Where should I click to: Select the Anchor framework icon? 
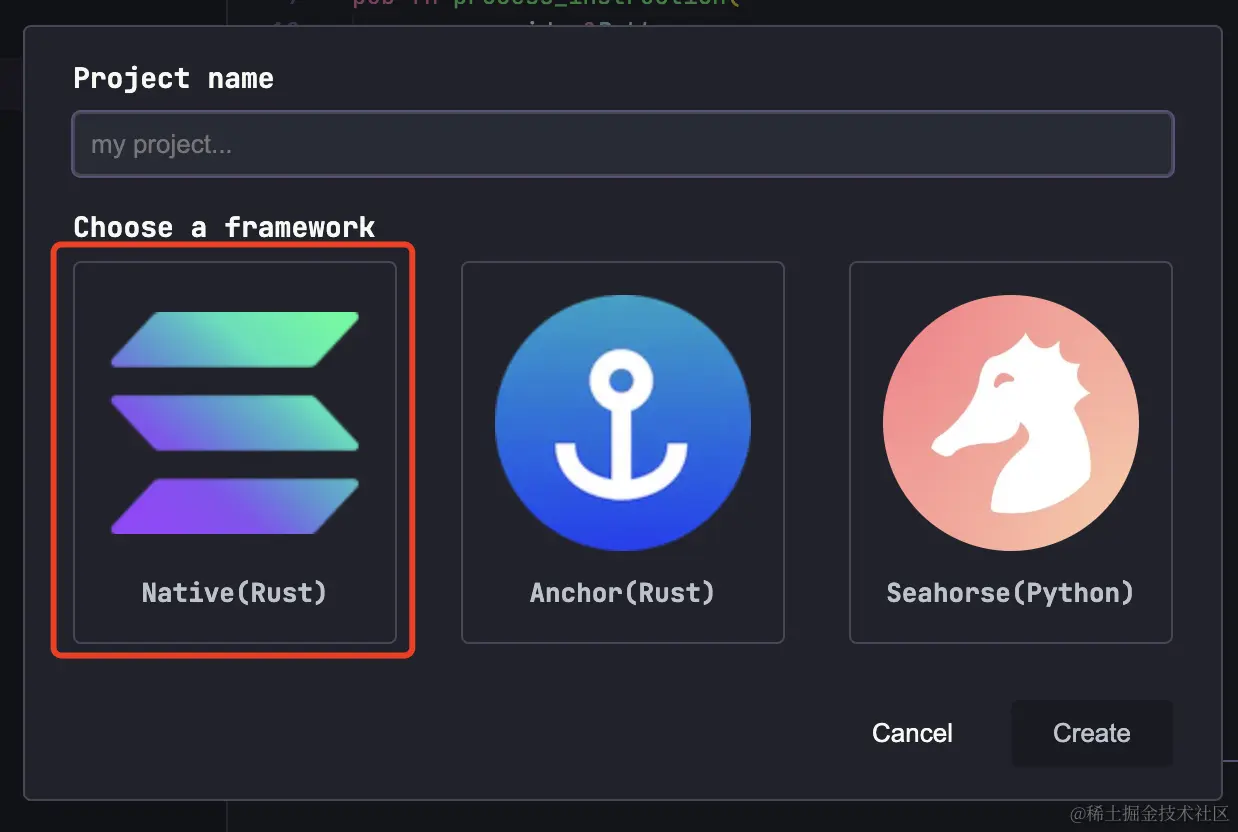pyautogui.click(x=622, y=423)
